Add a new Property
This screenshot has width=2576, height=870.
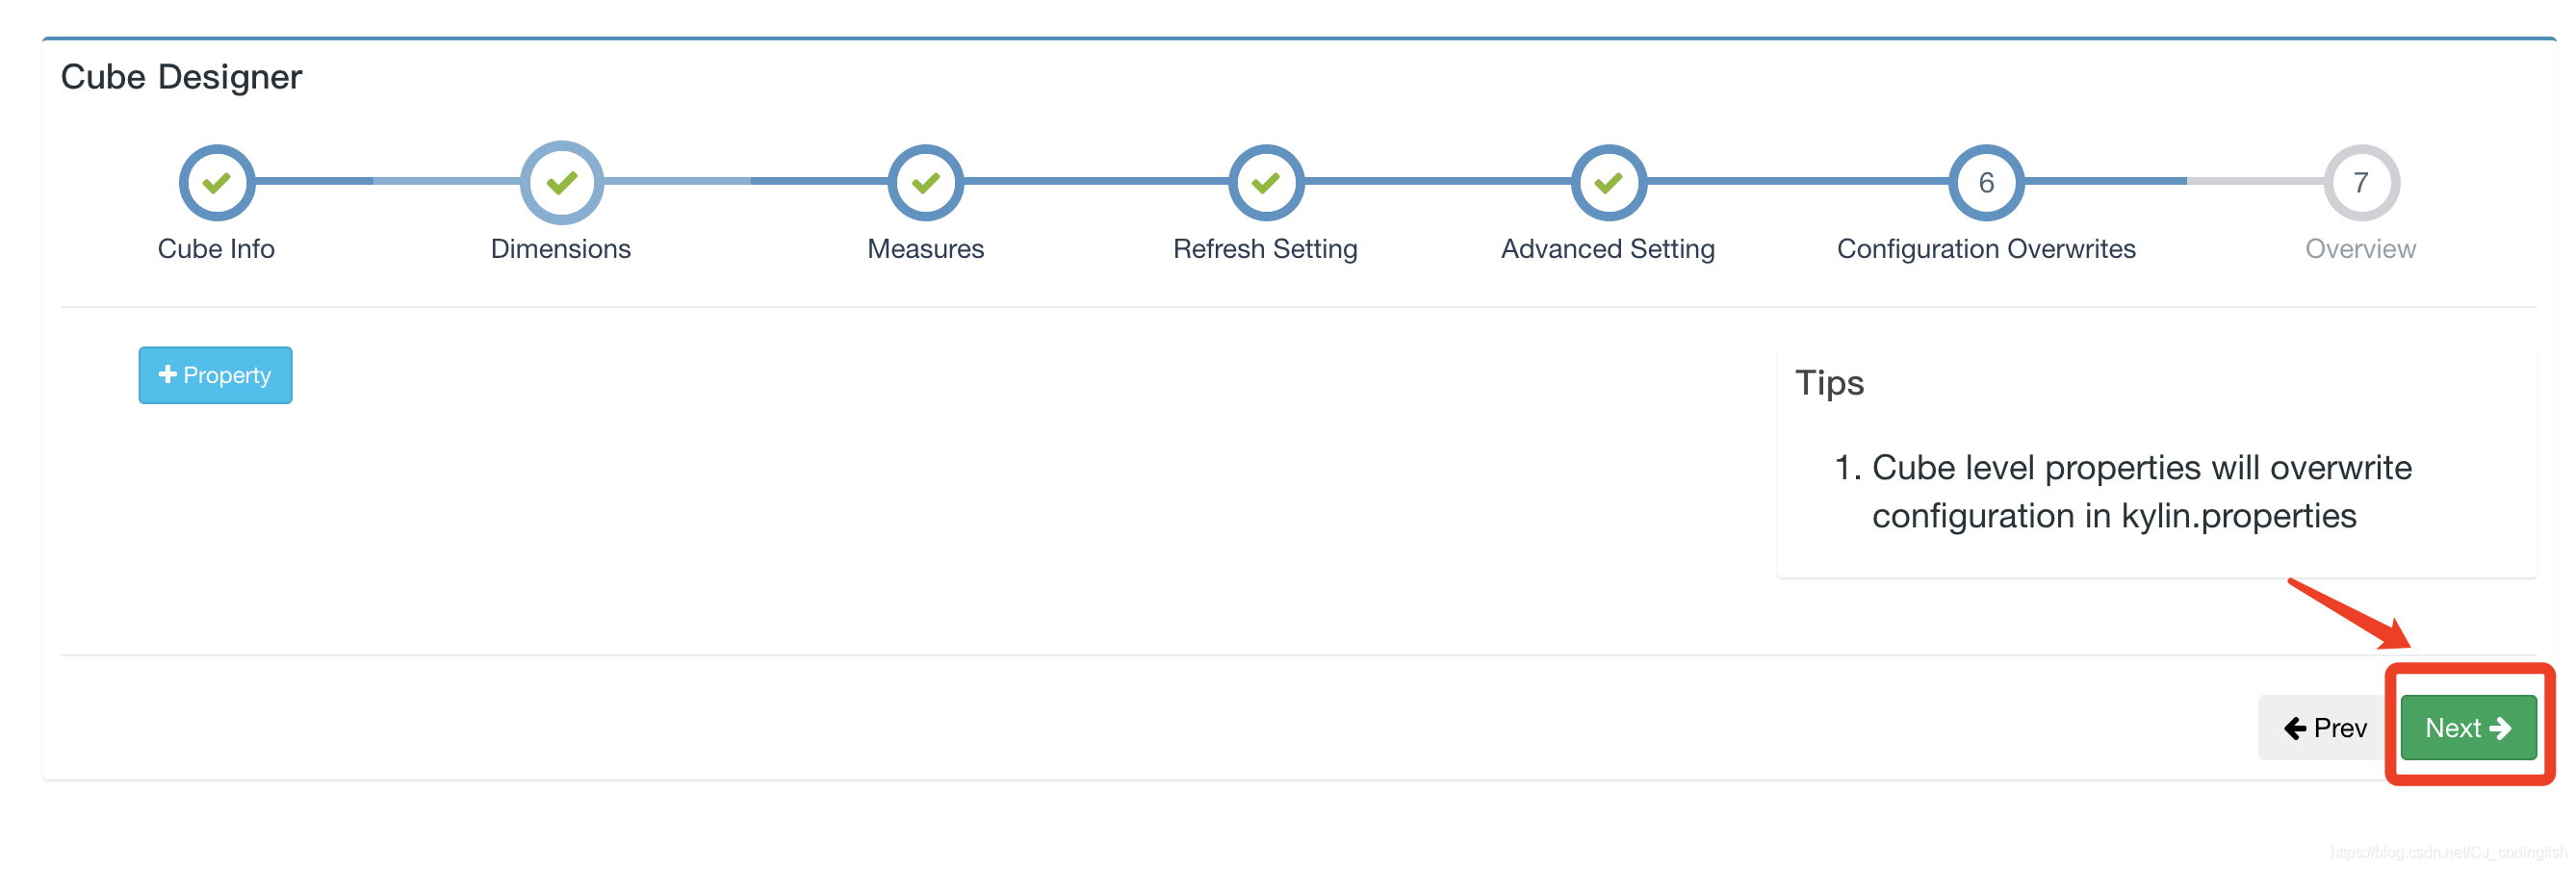click(x=215, y=375)
